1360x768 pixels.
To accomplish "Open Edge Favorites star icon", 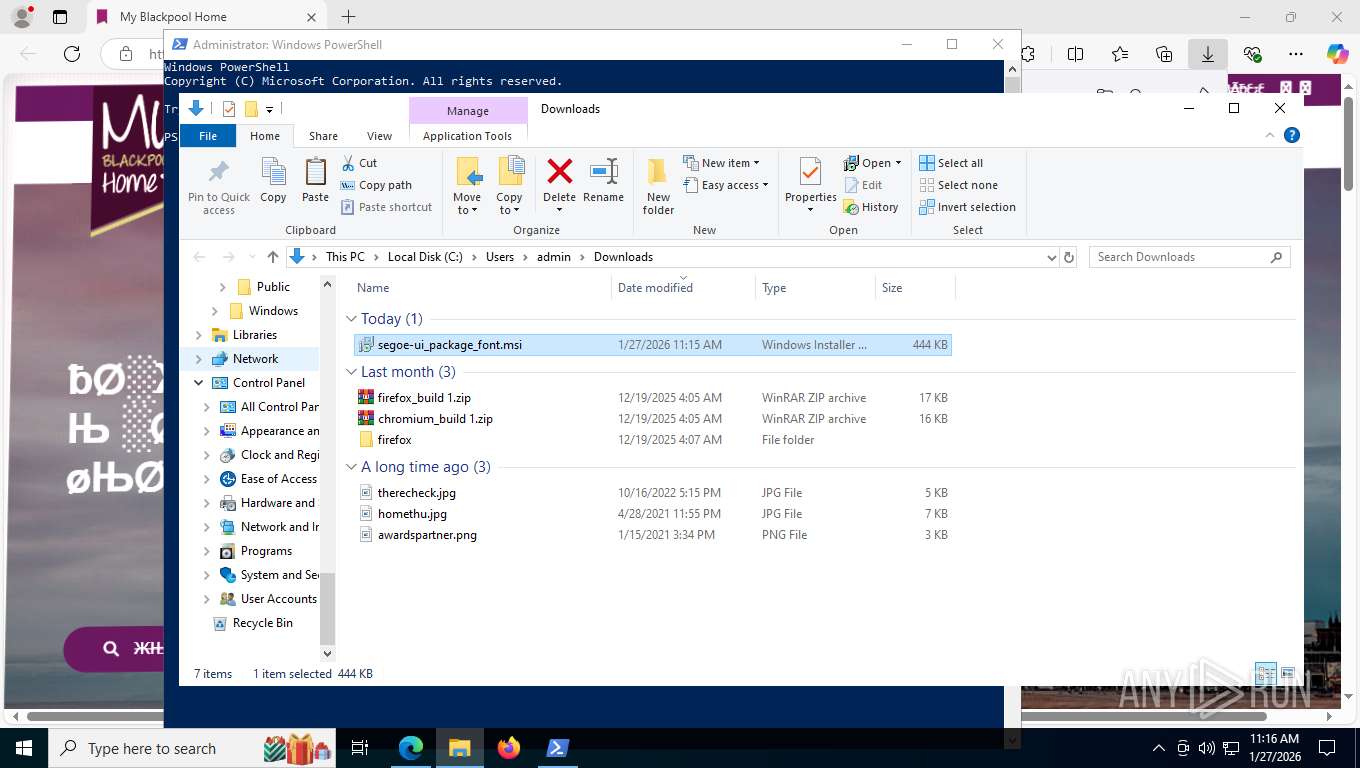I will click(1120, 54).
